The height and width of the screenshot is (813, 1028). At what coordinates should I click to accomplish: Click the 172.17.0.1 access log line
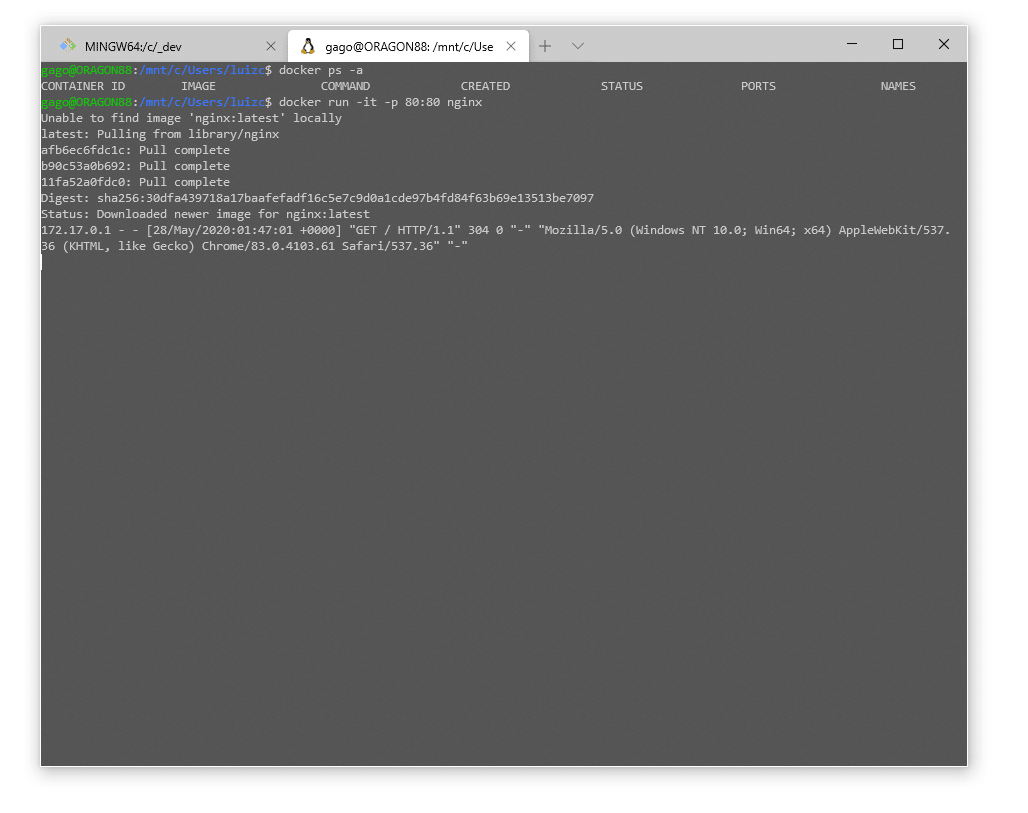tap(496, 238)
